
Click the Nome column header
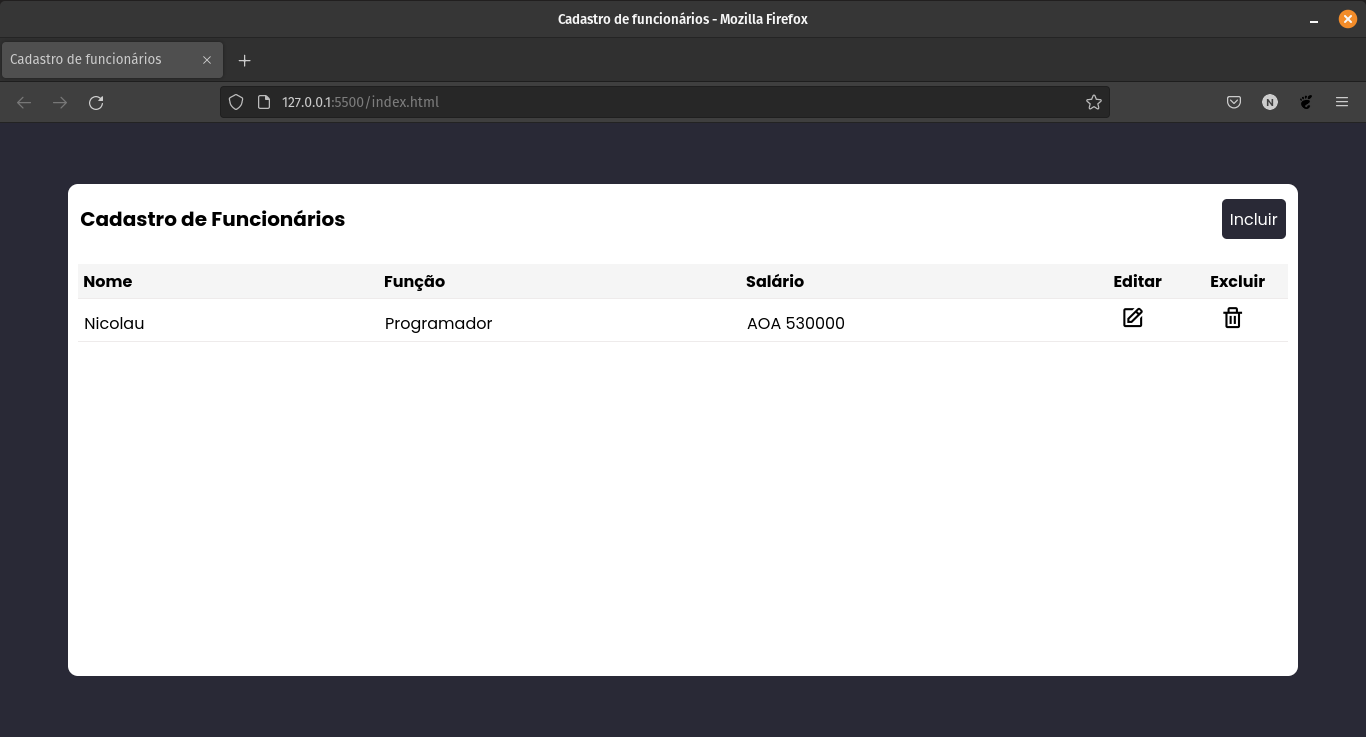pos(107,281)
